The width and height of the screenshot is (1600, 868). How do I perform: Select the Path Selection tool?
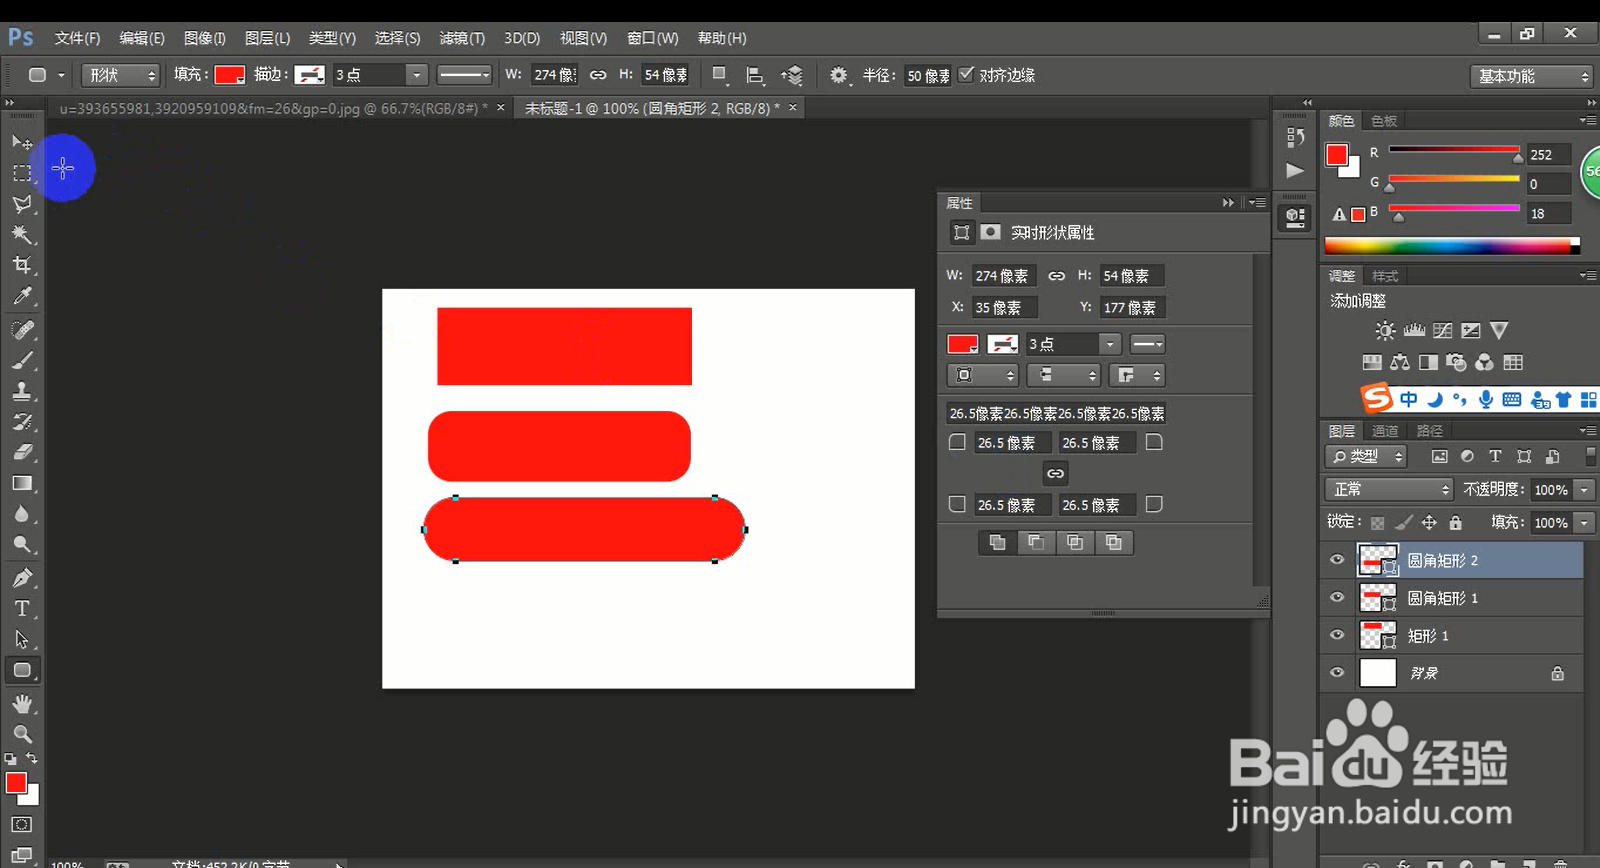(x=22, y=639)
